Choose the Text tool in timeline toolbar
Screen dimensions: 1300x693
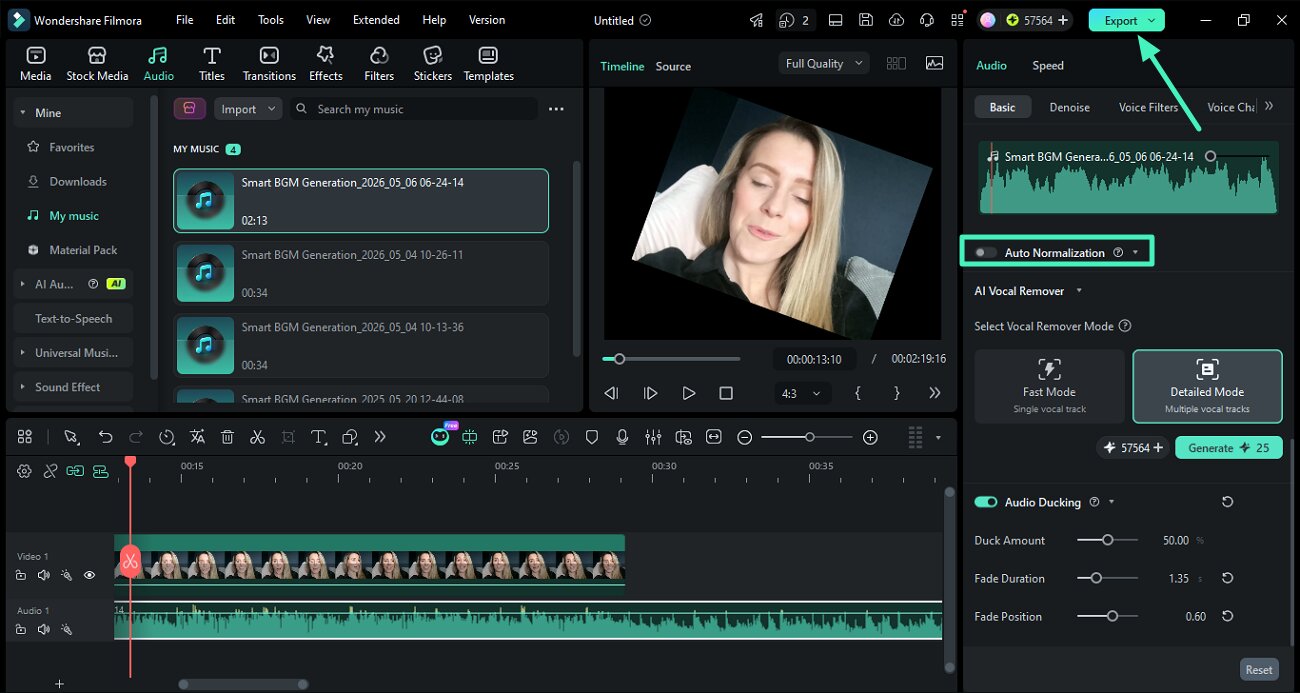pos(318,437)
